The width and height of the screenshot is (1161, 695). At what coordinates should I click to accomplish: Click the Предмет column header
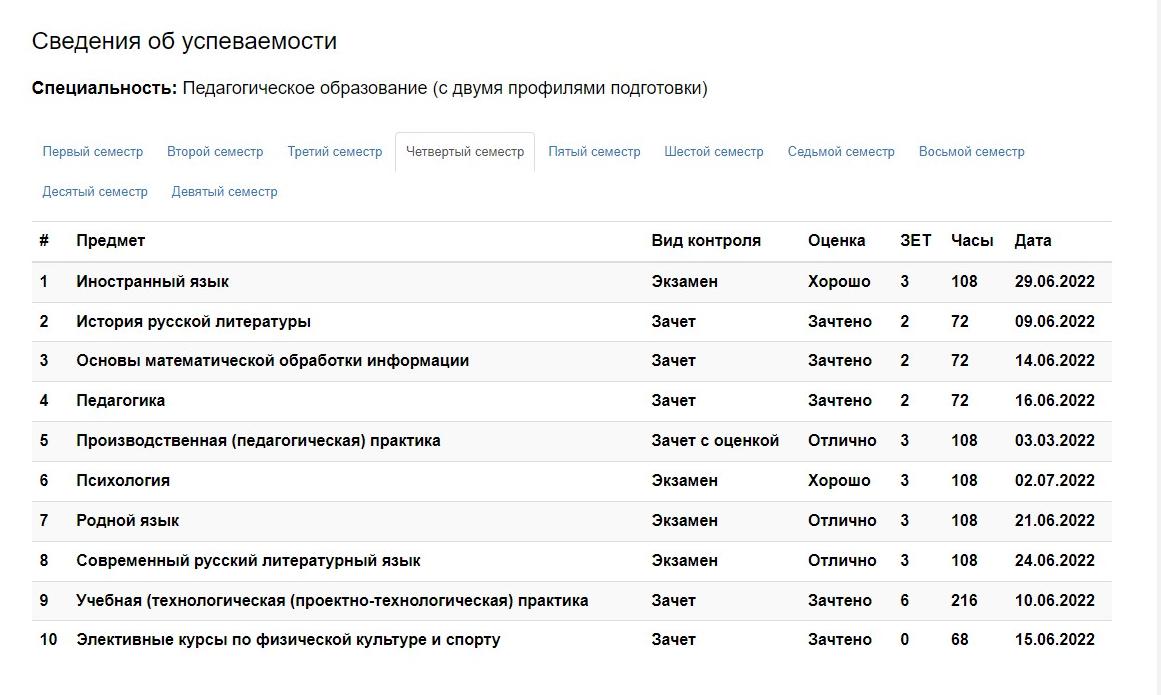pyautogui.click(x=110, y=241)
